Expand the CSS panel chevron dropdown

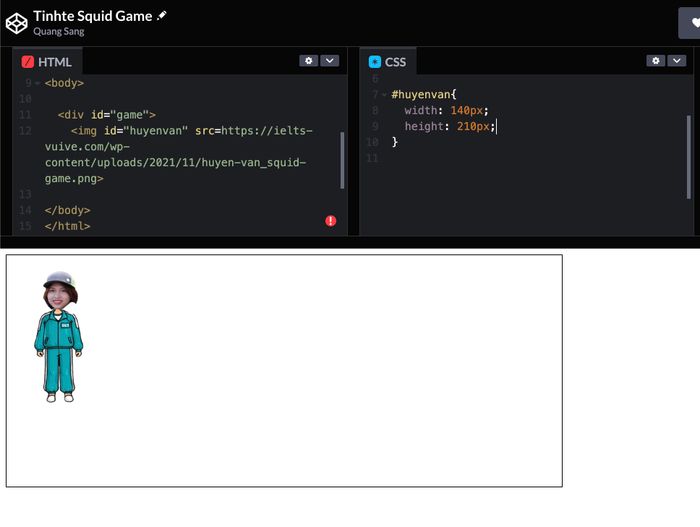pos(676,61)
